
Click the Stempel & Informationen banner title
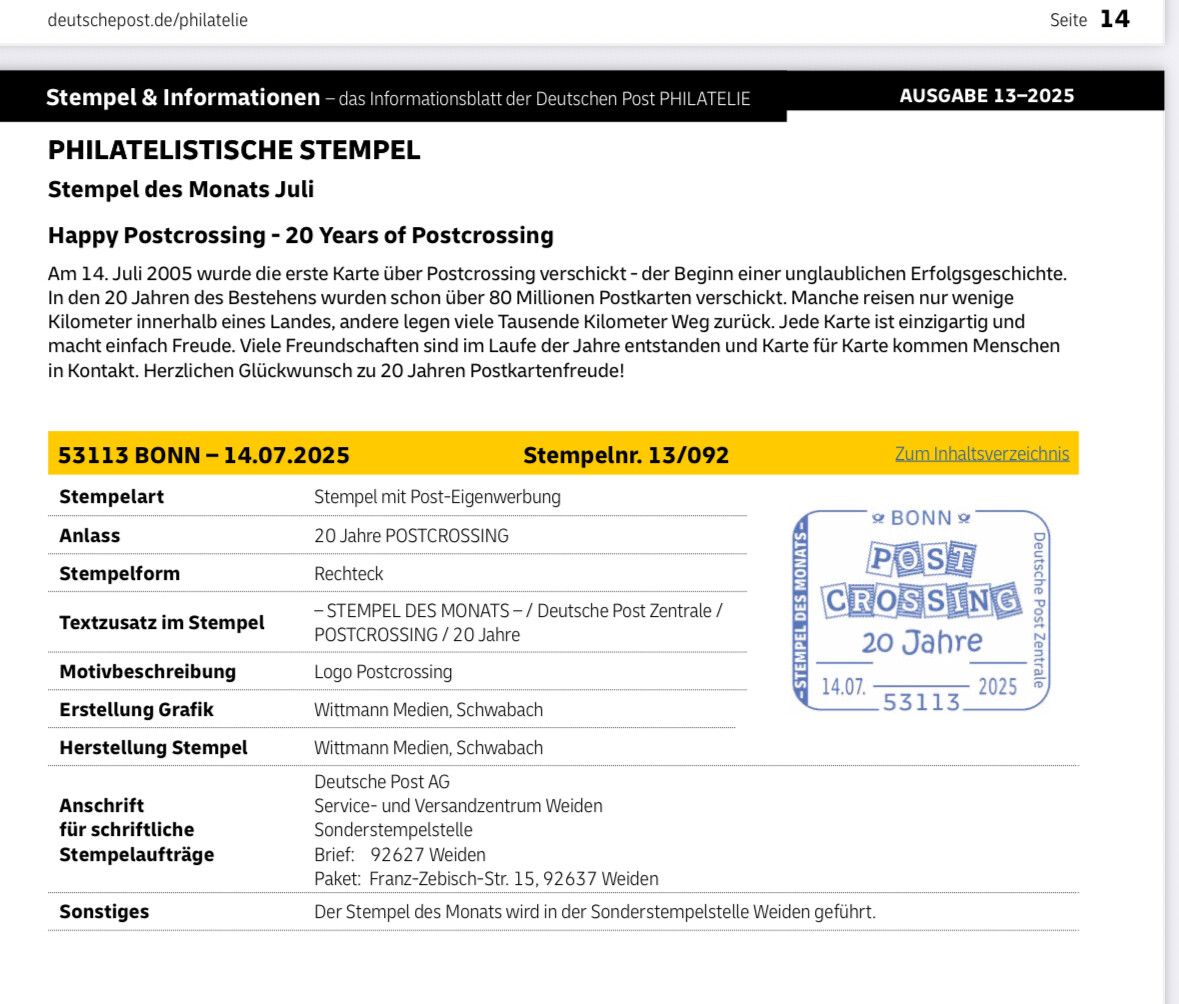point(183,97)
